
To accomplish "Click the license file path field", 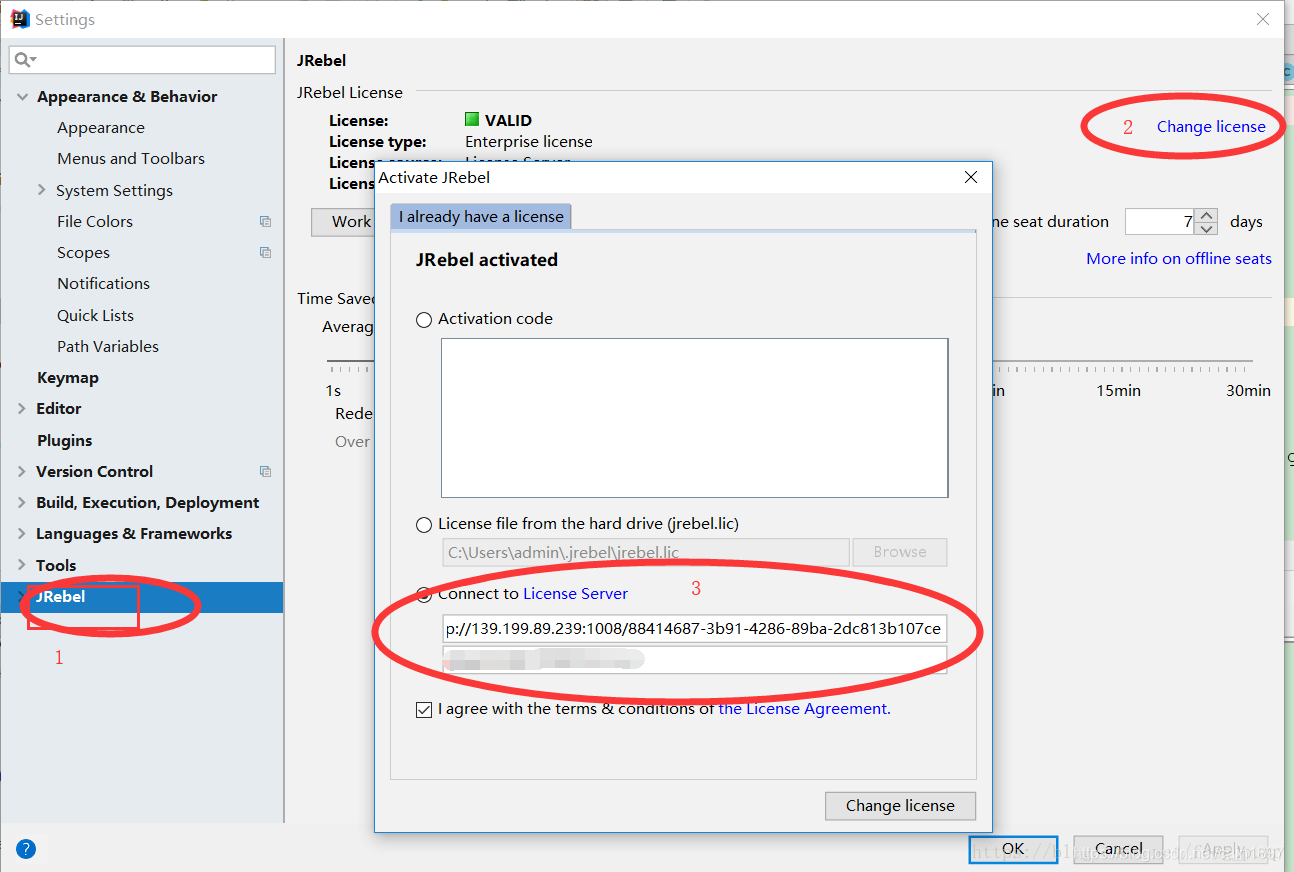I will 646,552.
